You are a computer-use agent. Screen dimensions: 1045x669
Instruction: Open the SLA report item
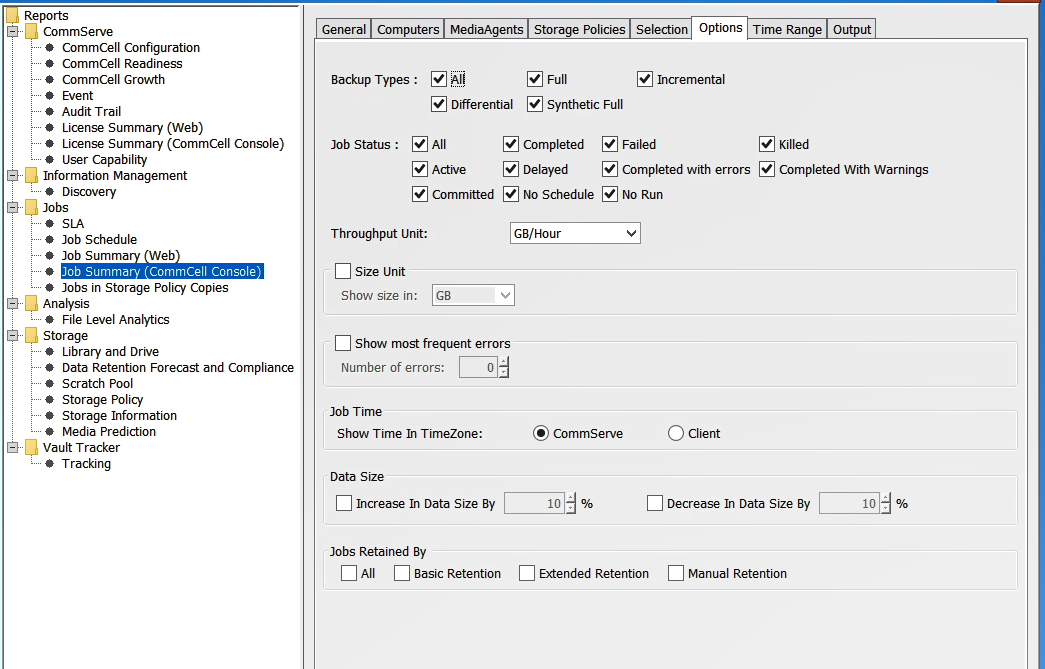tap(73, 223)
